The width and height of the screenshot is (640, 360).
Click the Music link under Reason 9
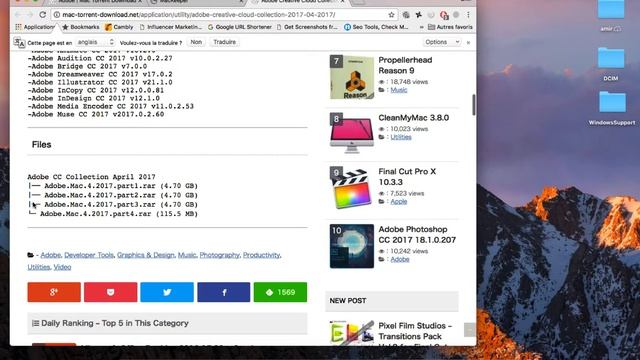coord(399,90)
